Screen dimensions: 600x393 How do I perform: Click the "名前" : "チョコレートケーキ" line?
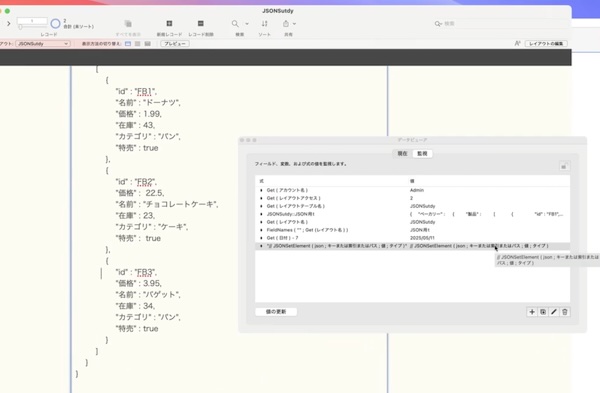167,204
